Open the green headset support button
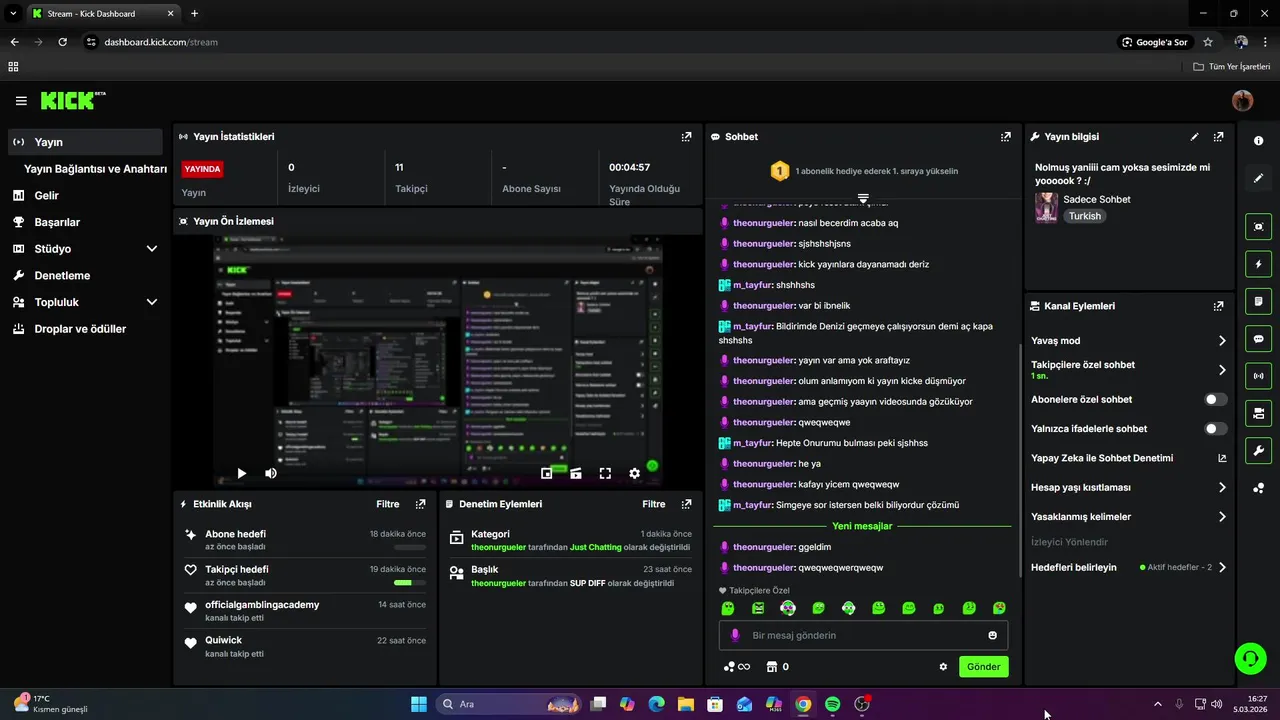1280x720 pixels. [x=1250, y=657]
